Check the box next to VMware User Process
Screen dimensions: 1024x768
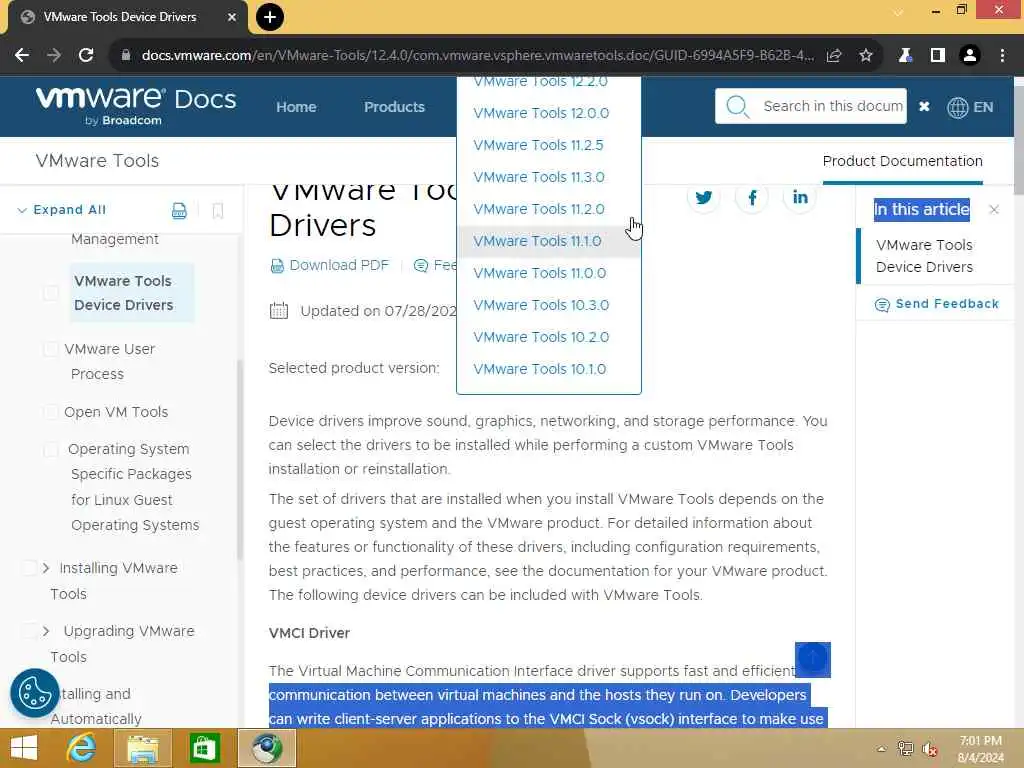pos(50,349)
